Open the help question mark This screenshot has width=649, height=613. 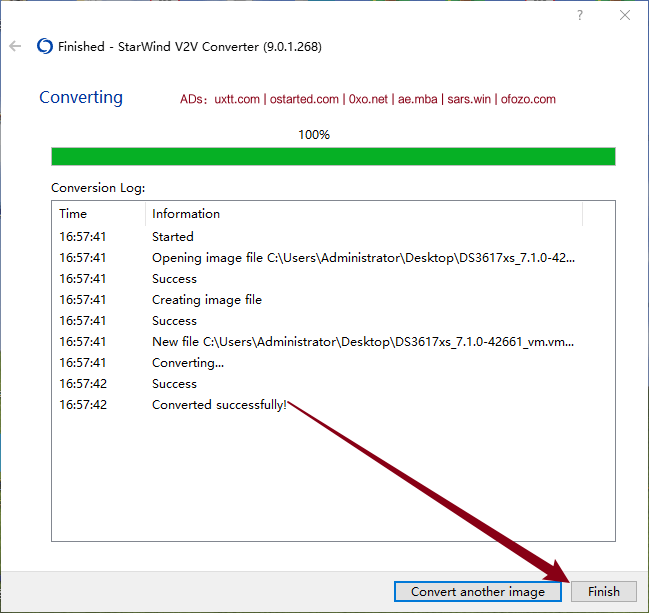(580, 15)
